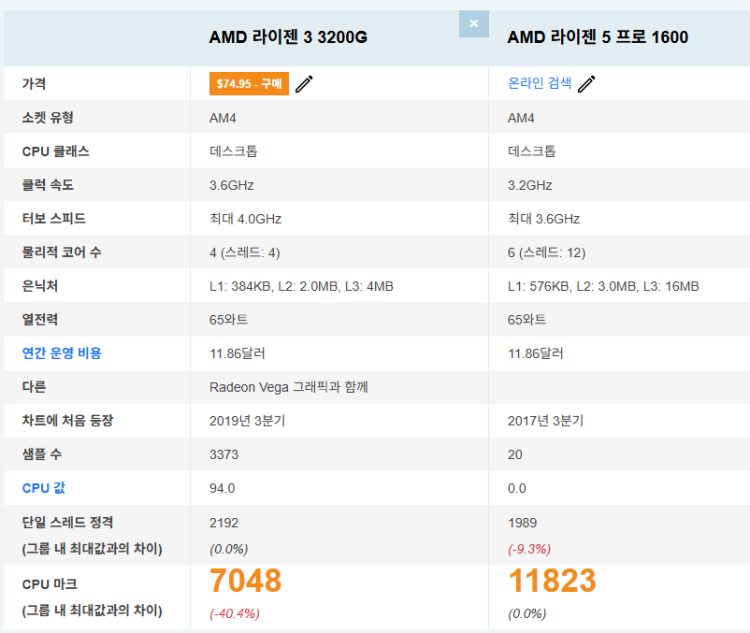Select the 2192 single thread rating
750x633 pixels.
coord(224,522)
